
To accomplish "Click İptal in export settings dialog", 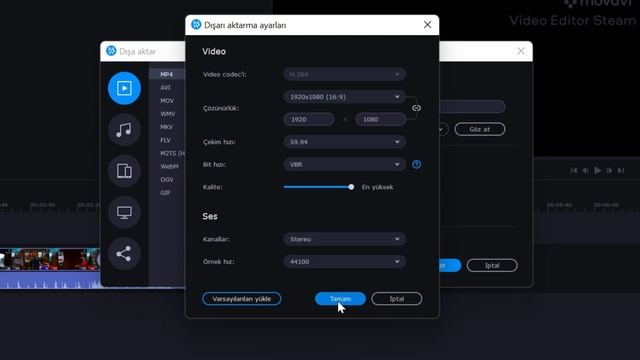I will pos(396,299).
